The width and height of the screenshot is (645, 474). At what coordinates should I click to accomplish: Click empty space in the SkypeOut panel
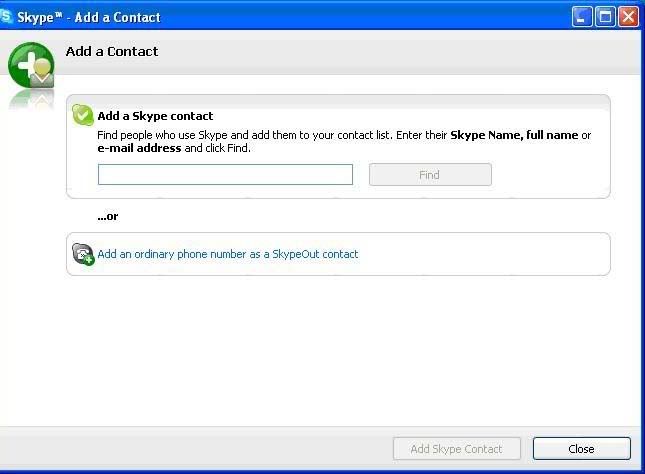point(480,254)
